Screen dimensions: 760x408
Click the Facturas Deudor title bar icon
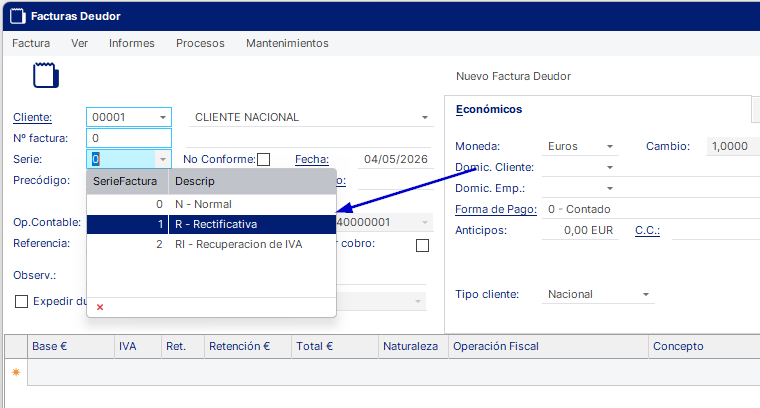tap(18, 16)
